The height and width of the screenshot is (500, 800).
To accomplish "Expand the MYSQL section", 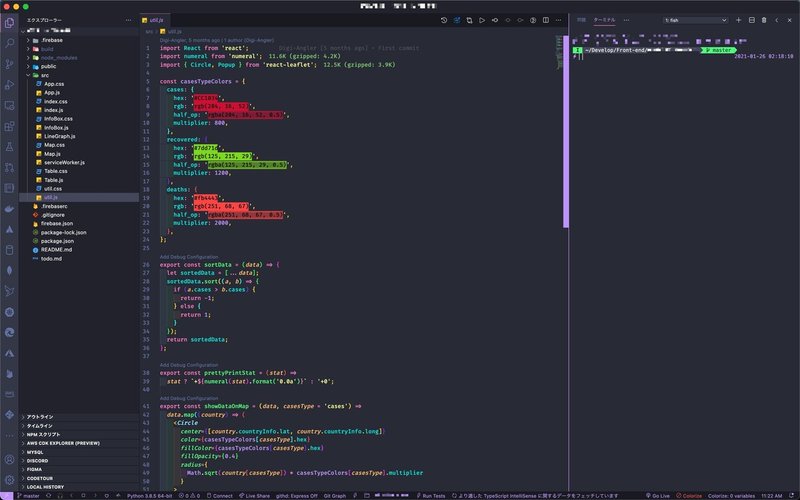I will point(79,452).
